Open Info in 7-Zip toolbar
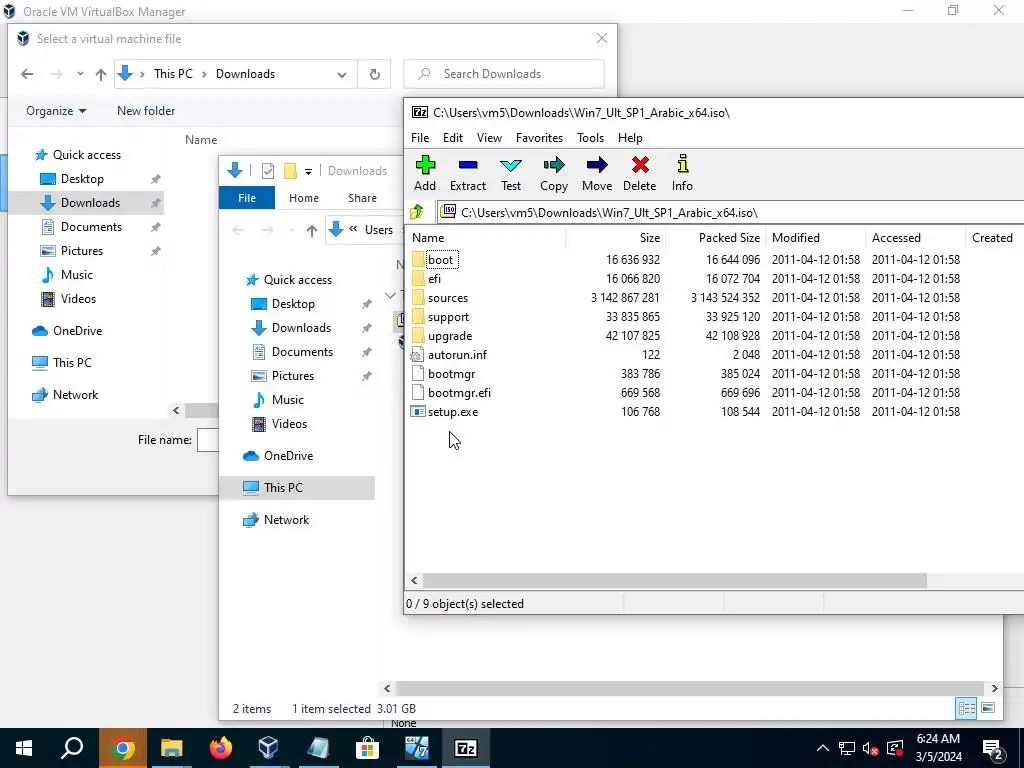This screenshot has width=1024, height=768. point(682,174)
